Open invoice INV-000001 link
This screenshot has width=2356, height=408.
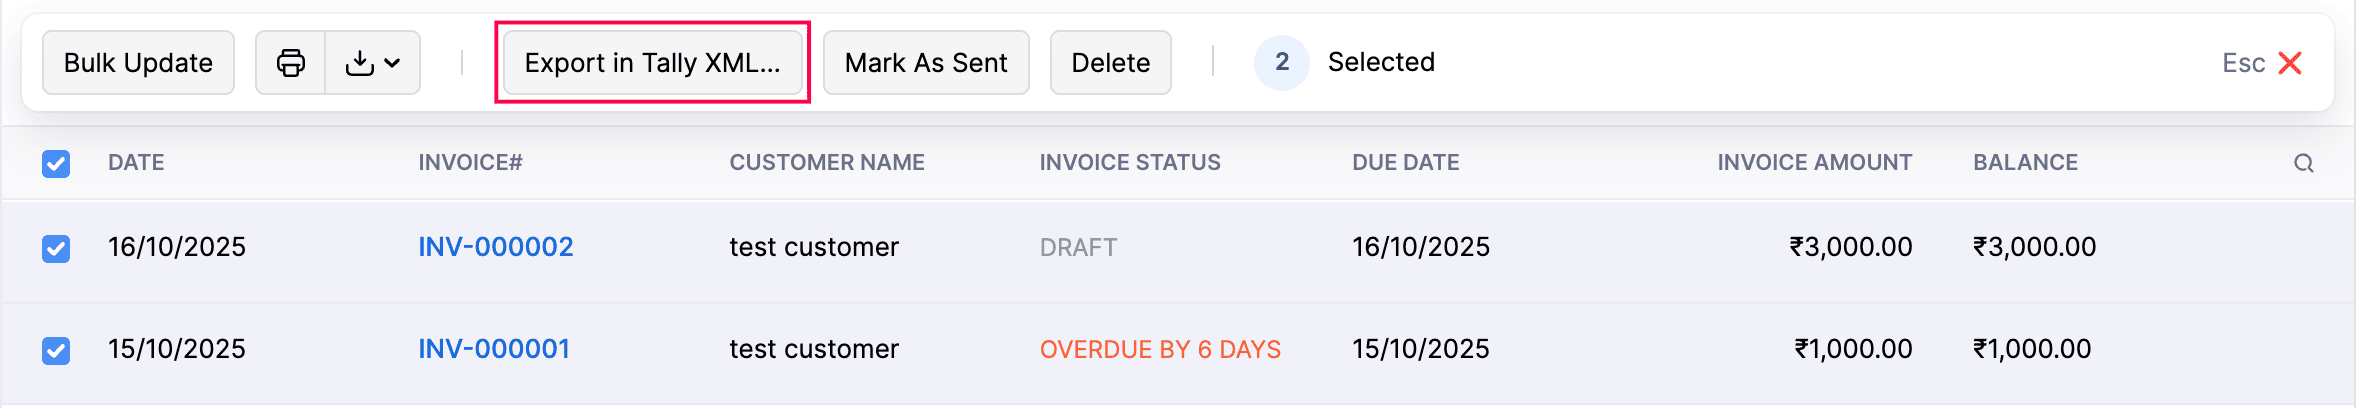point(493,349)
